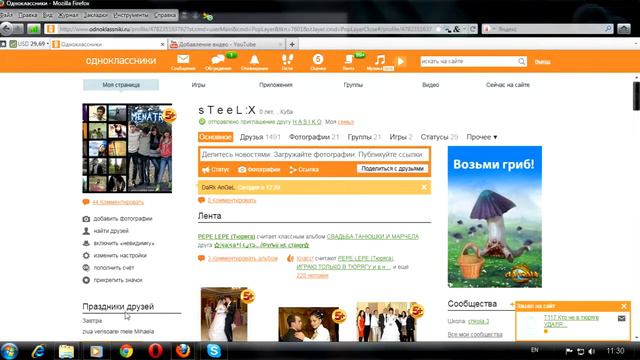Open the Приложения navigation tab

276,85
